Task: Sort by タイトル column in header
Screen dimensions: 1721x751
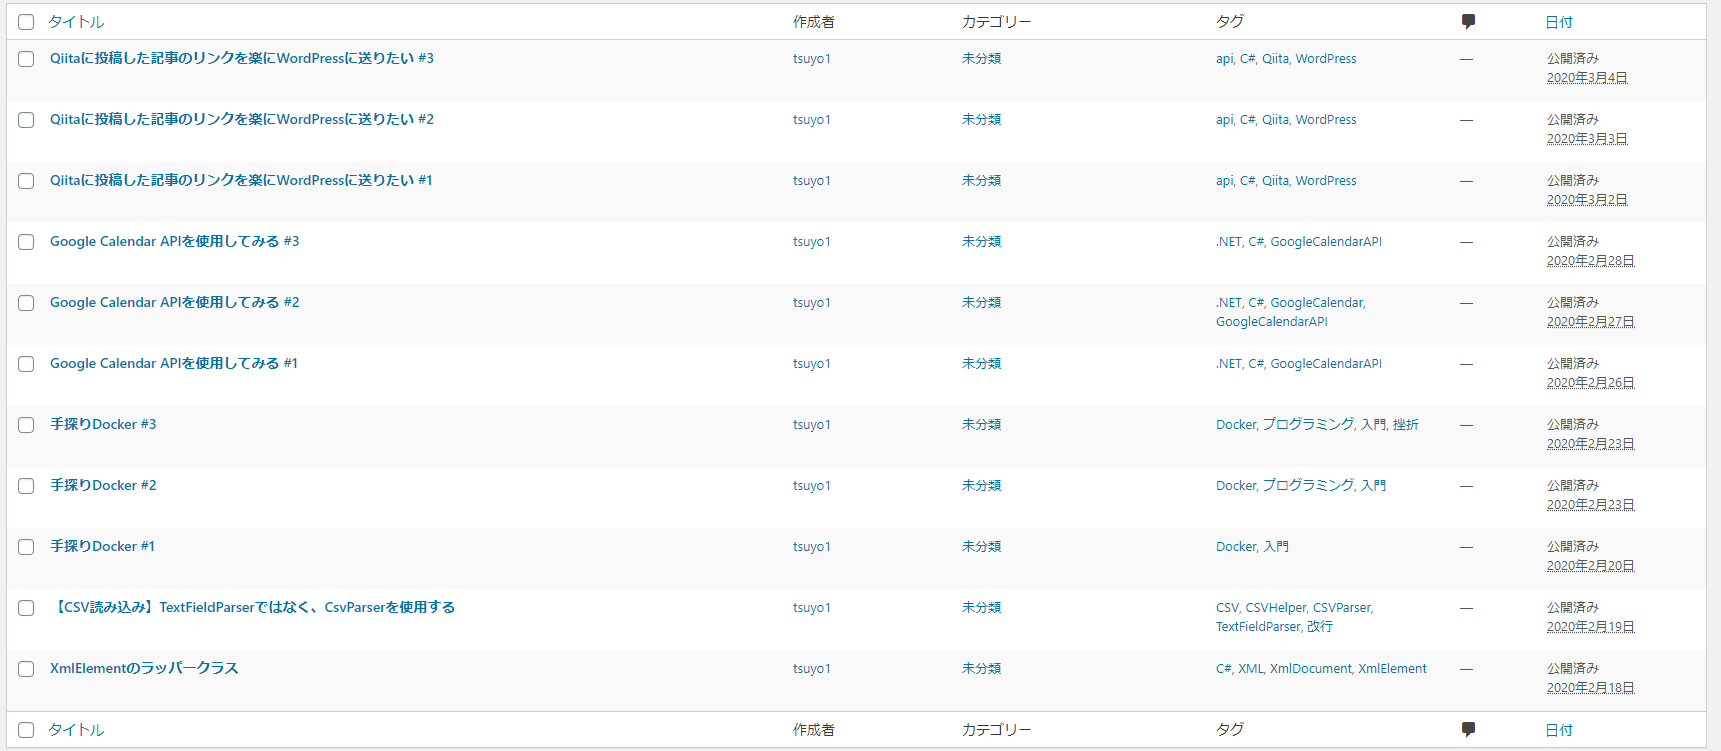Action: coord(76,22)
